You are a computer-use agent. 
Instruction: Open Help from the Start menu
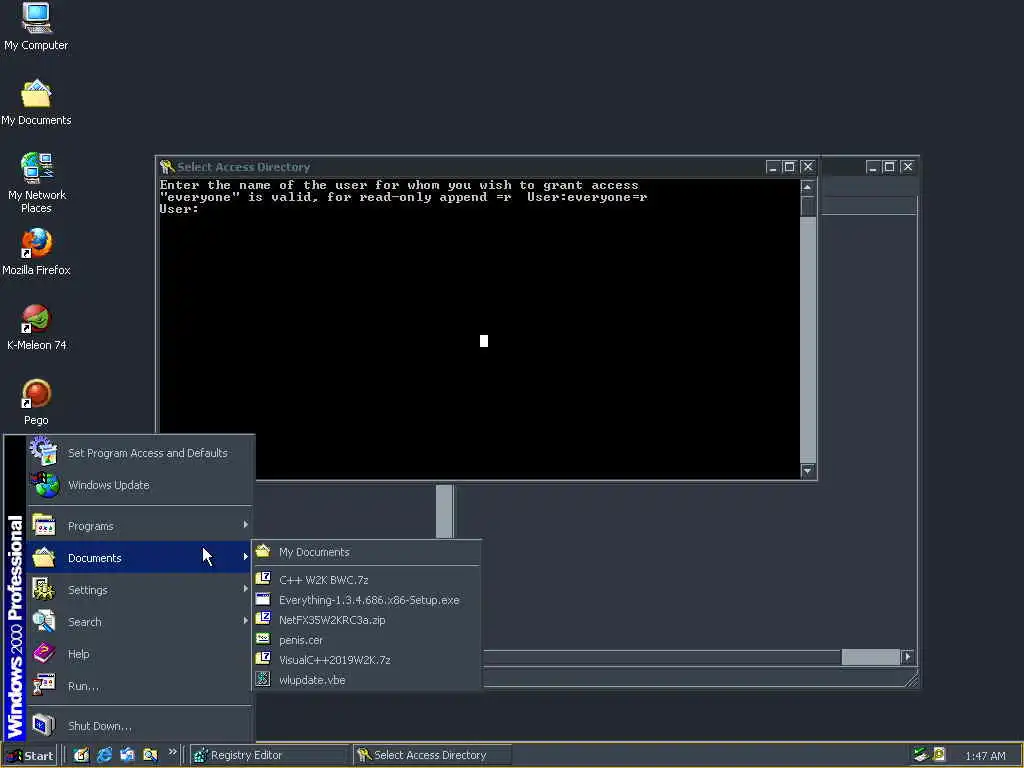140,654
